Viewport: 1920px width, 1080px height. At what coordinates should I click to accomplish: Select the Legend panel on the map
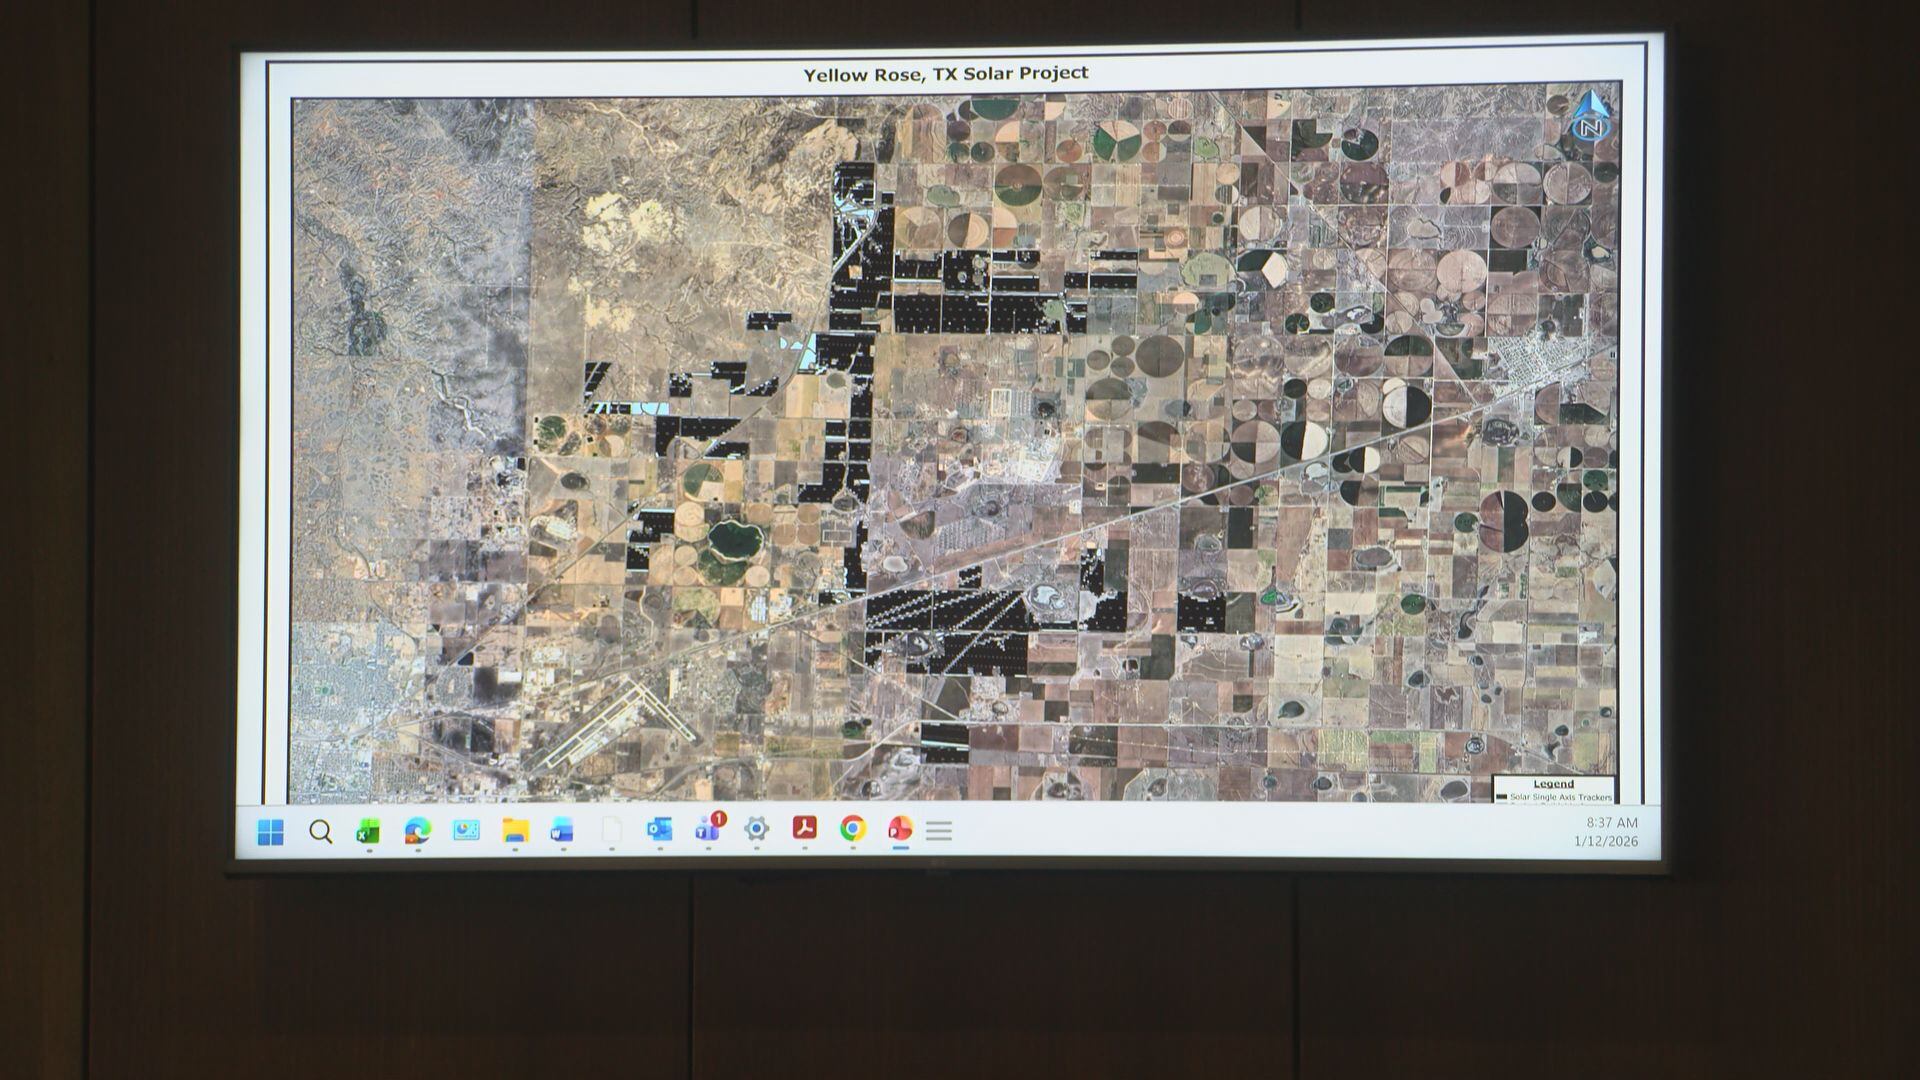click(x=1553, y=784)
